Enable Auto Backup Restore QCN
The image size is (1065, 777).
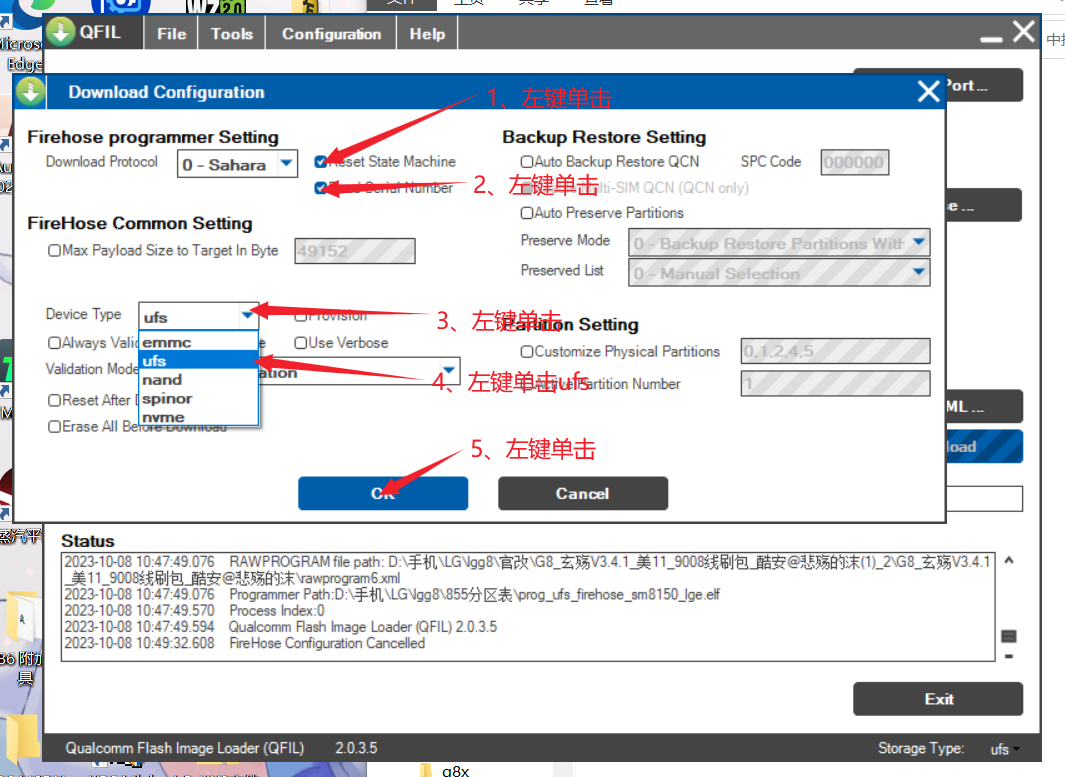point(527,161)
